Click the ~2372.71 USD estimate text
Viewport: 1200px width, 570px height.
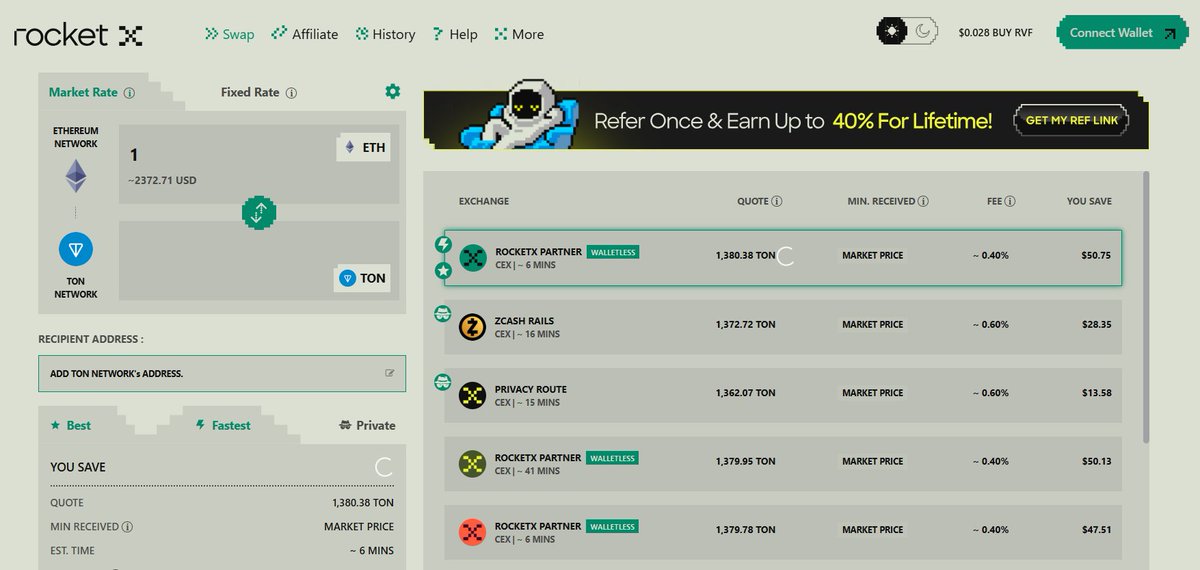click(x=162, y=181)
